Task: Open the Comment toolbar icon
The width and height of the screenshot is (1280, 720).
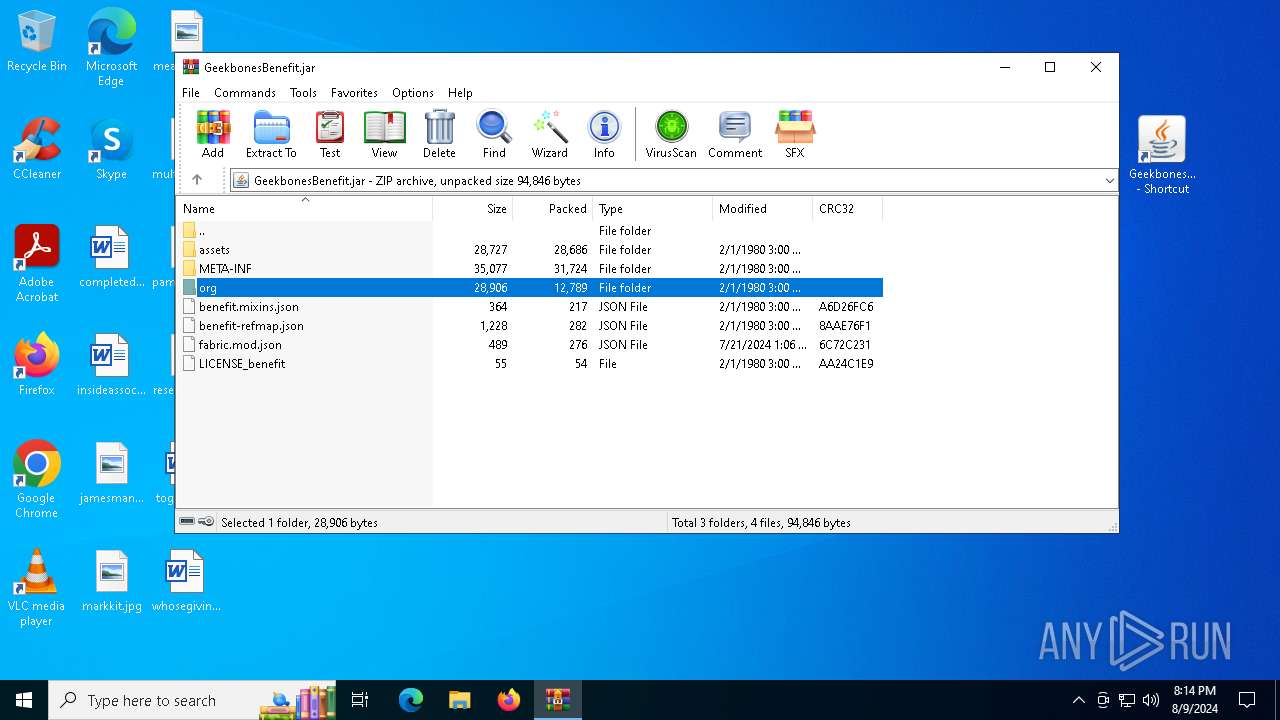Action: [x=735, y=134]
